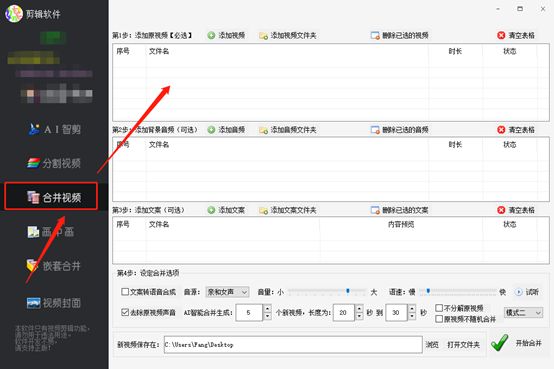Decrease the maximum length 30 seconds stepper
The image size is (554, 369).
pyautogui.click(x=412, y=316)
